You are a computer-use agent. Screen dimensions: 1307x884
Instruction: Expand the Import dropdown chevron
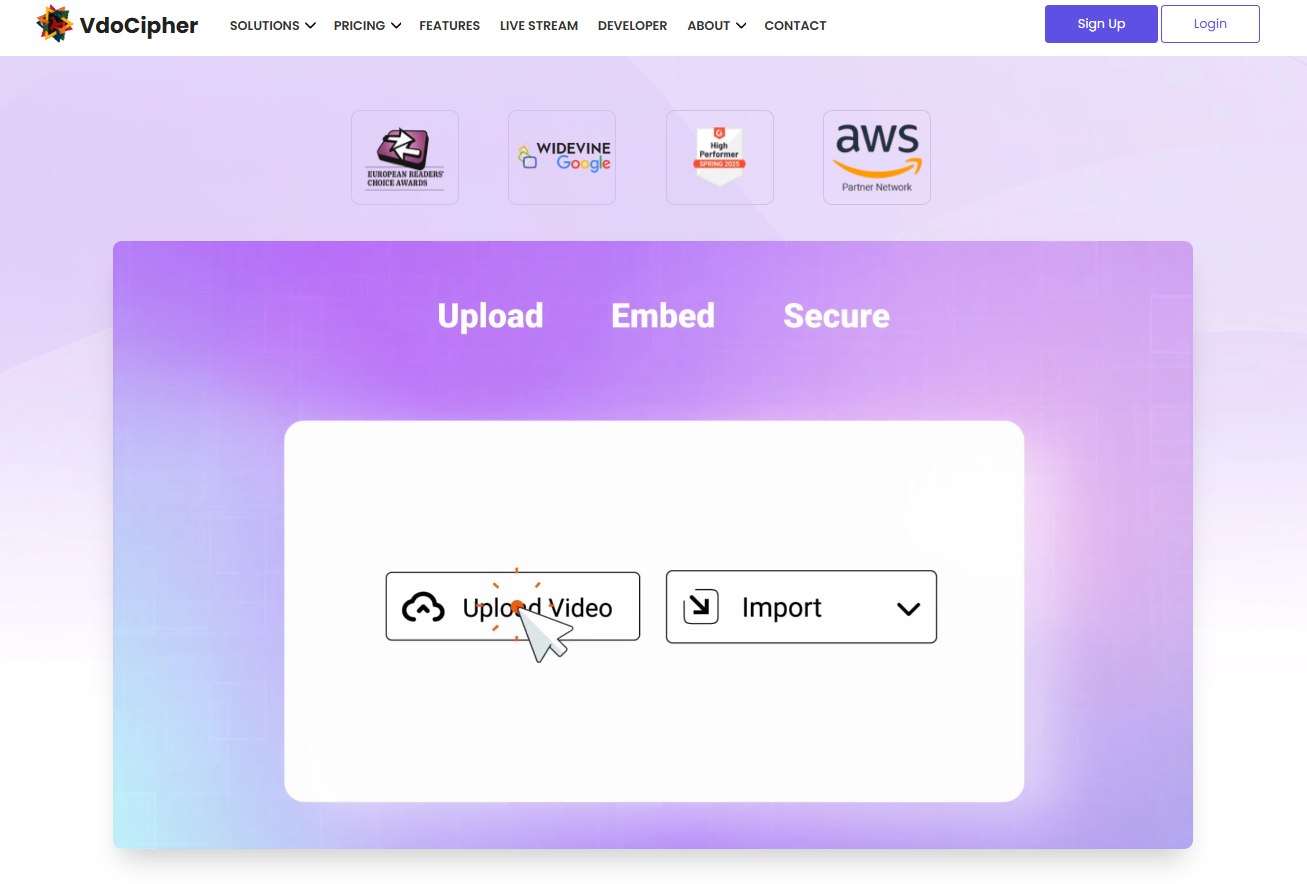908,608
